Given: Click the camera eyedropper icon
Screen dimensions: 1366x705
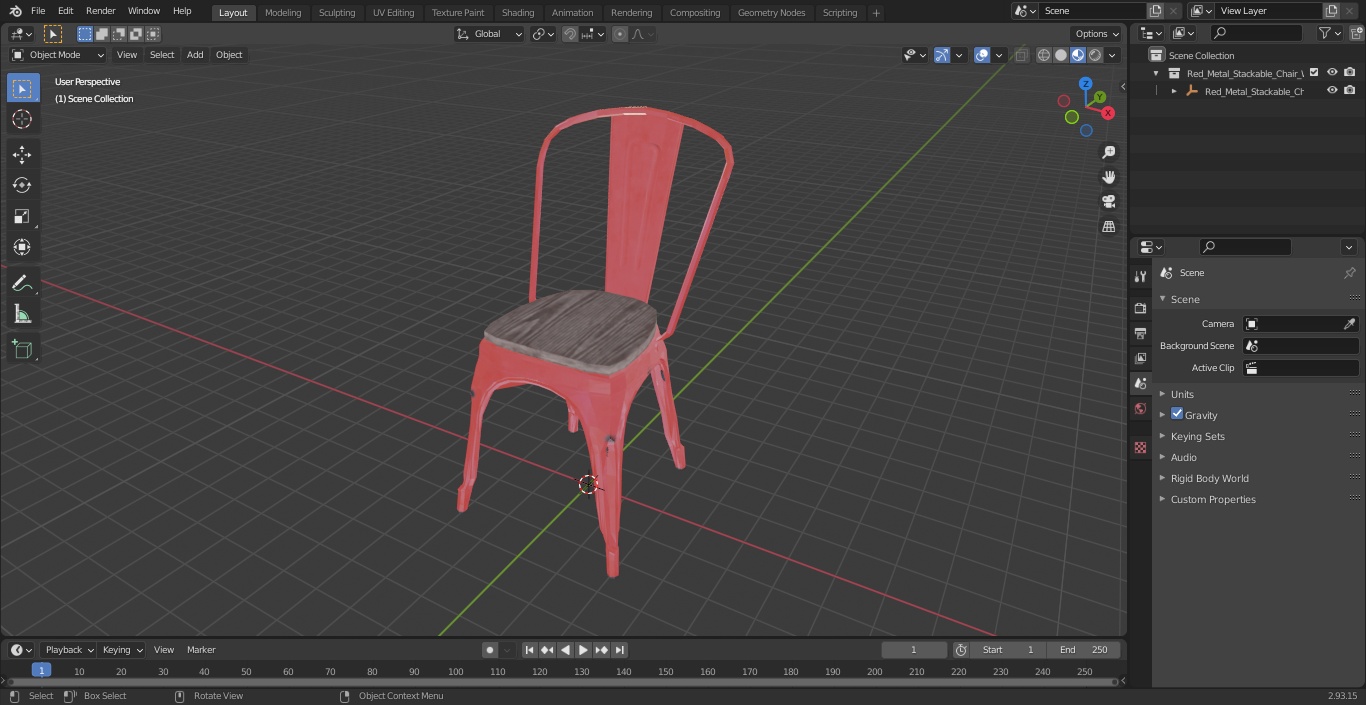Looking at the screenshot, I should [1349, 324].
